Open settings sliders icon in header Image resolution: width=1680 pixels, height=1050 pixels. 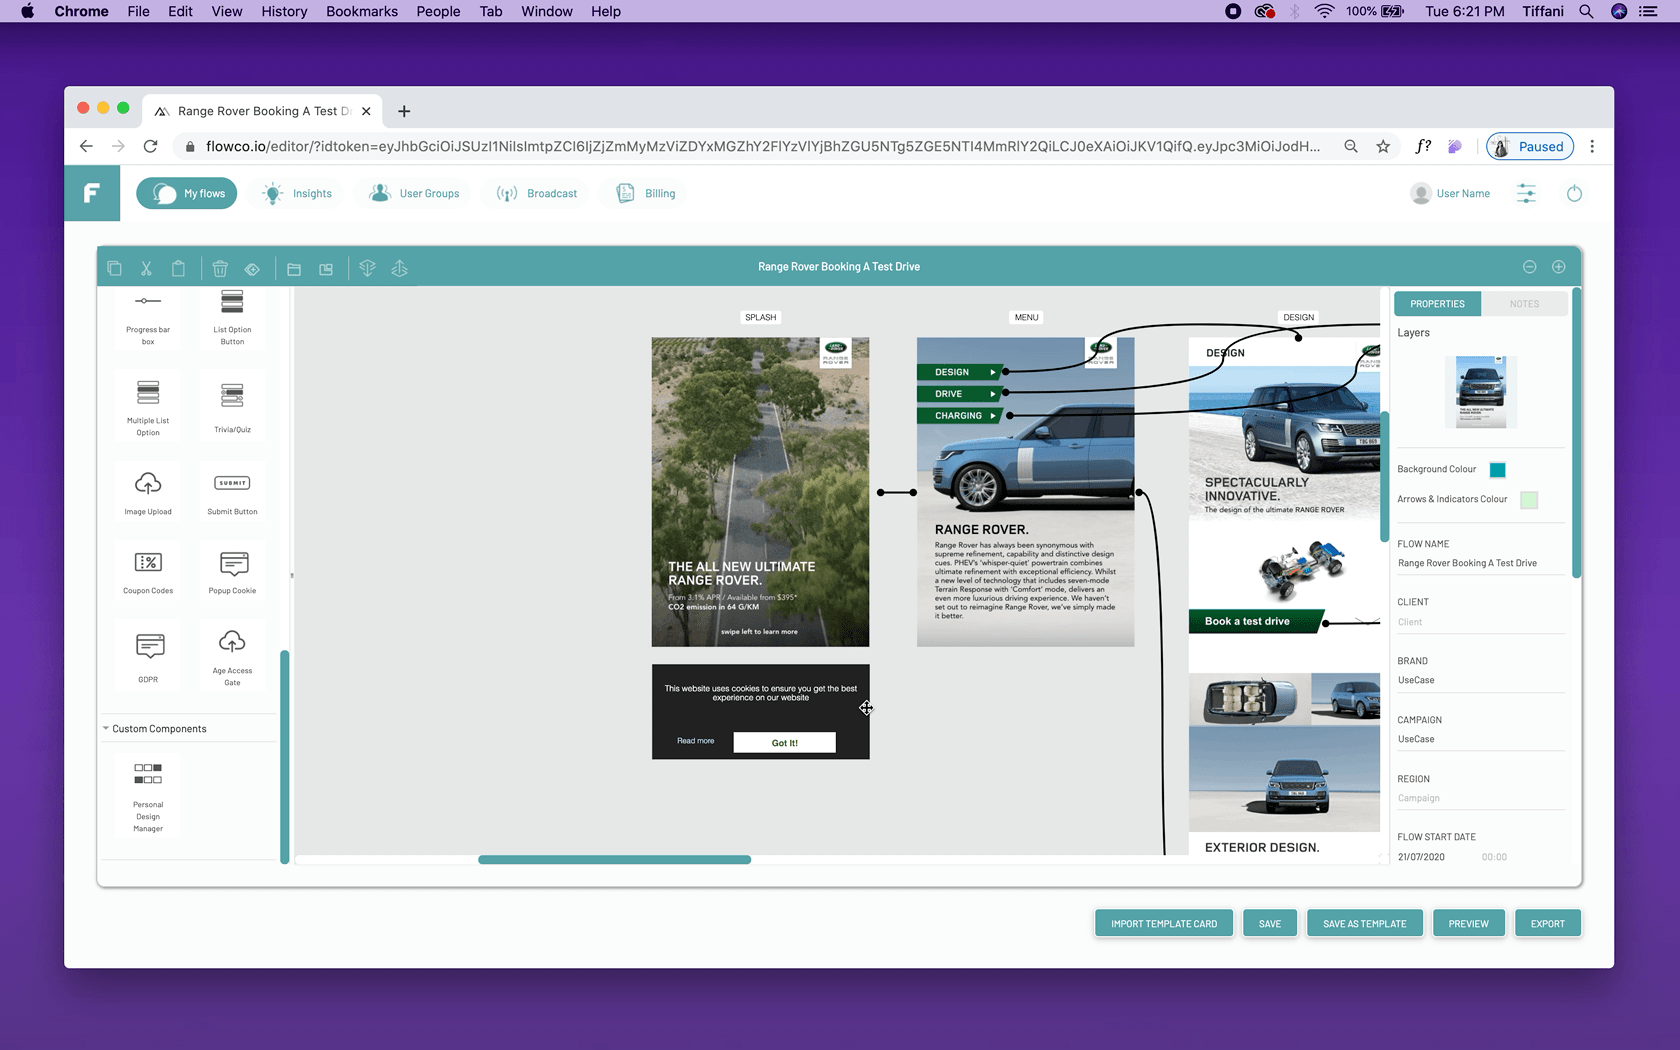pos(1526,194)
